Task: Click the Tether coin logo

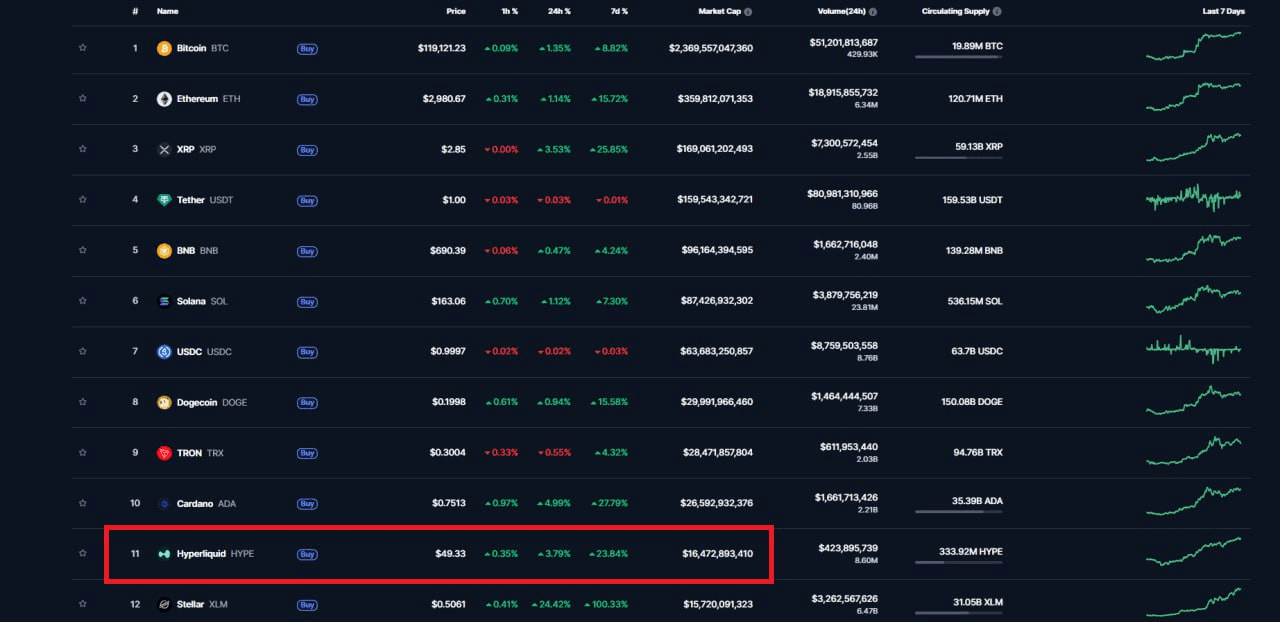Action: pos(164,200)
